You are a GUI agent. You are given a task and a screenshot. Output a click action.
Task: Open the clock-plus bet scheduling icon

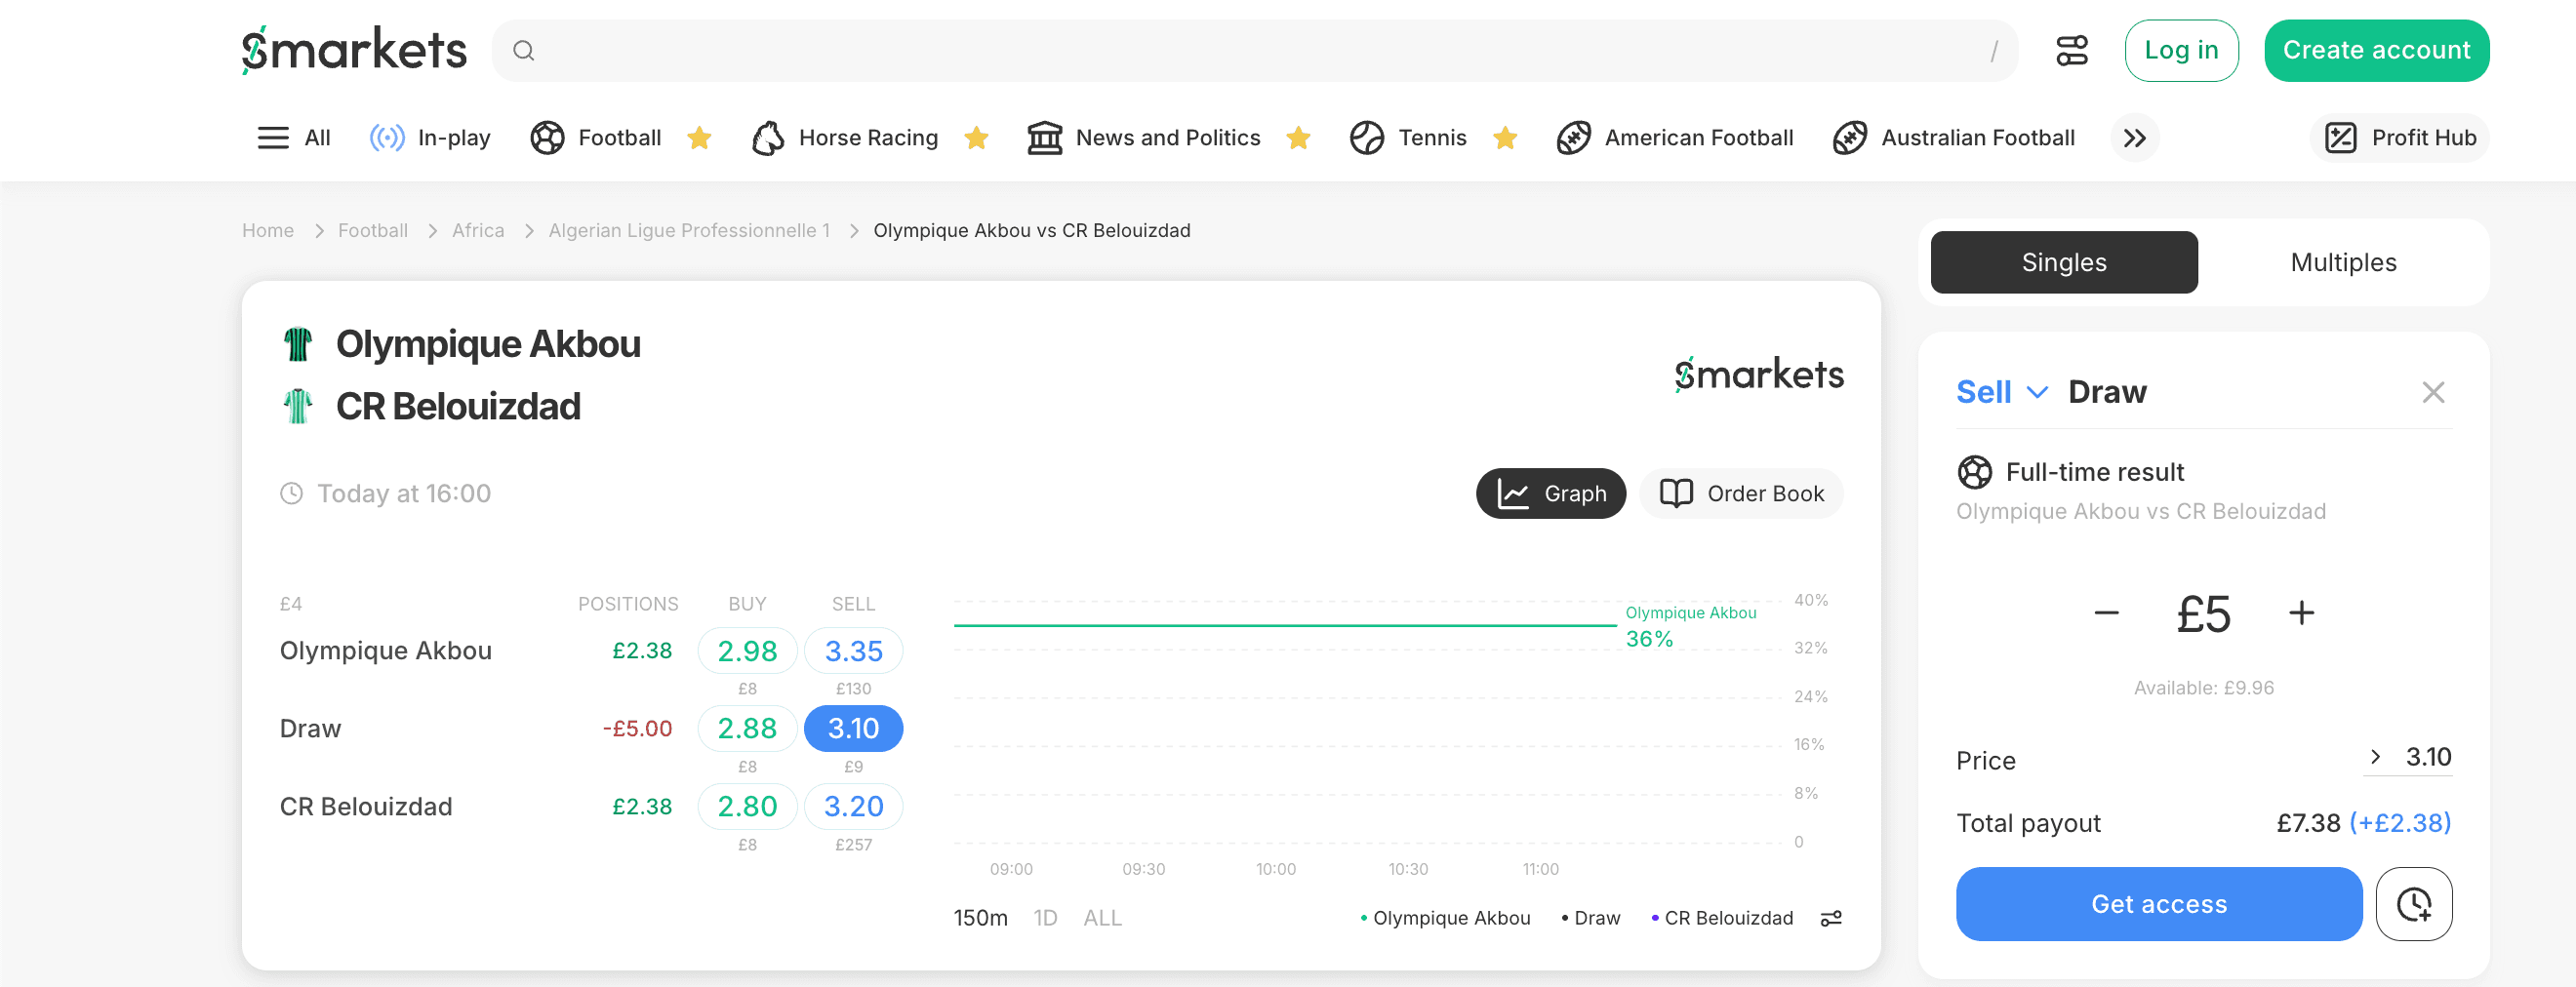pos(2414,904)
